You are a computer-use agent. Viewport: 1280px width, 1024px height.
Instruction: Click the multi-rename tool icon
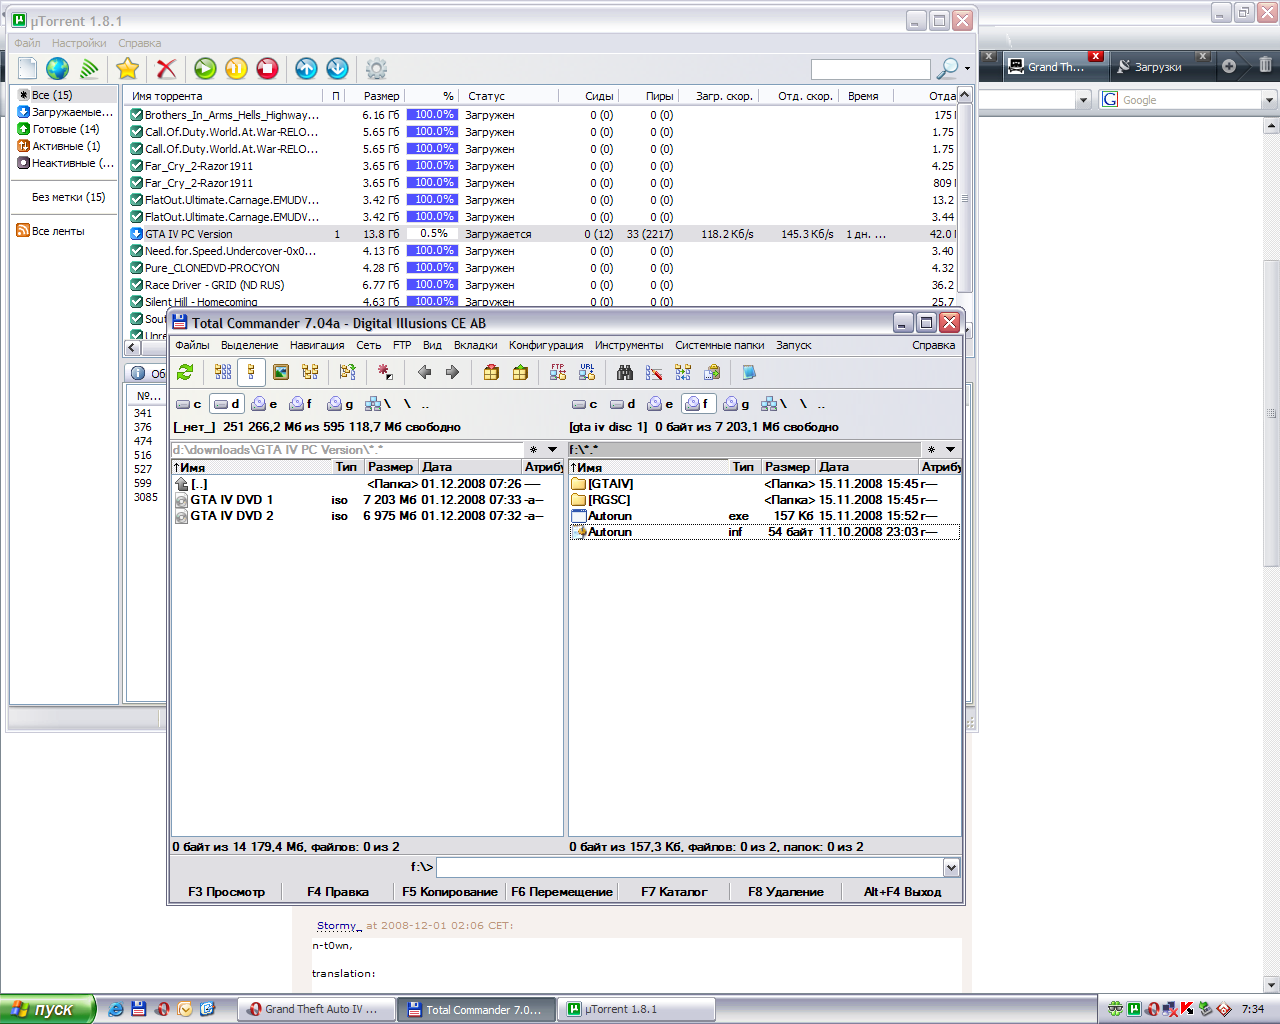click(654, 372)
